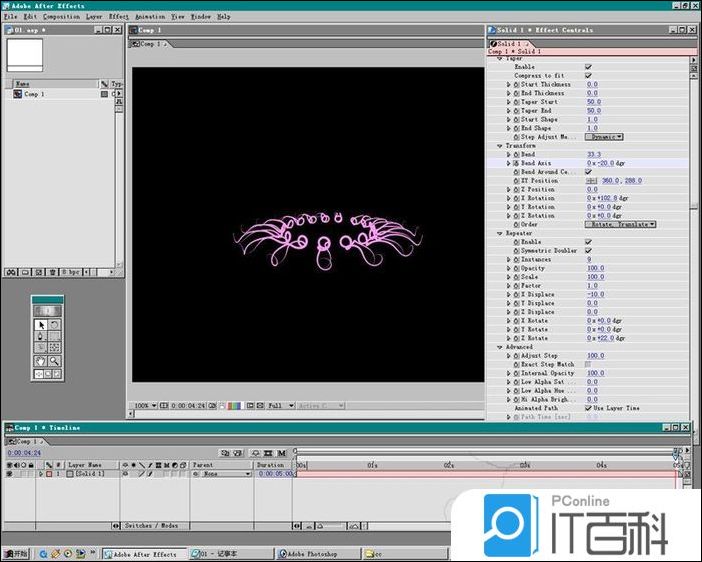Open the Order Rotate, Translate dropdown
The width and height of the screenshot is (702, 562).
coord(621,224)
